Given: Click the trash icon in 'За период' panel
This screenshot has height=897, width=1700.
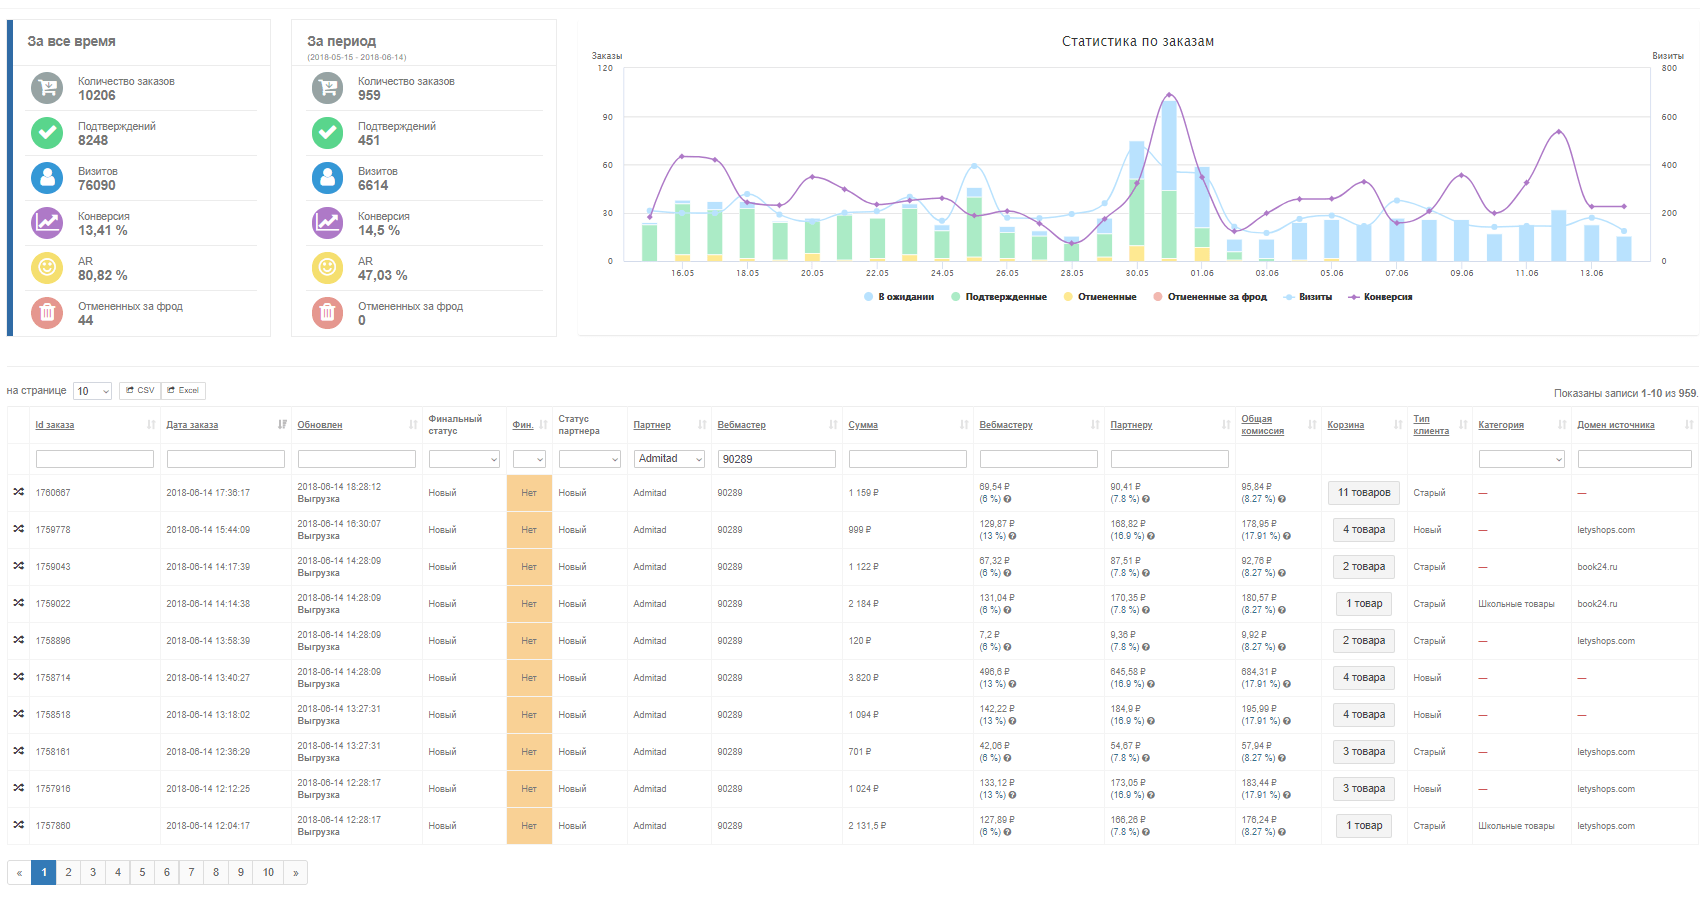Looking at the screenshot, I should pos(327,313).
